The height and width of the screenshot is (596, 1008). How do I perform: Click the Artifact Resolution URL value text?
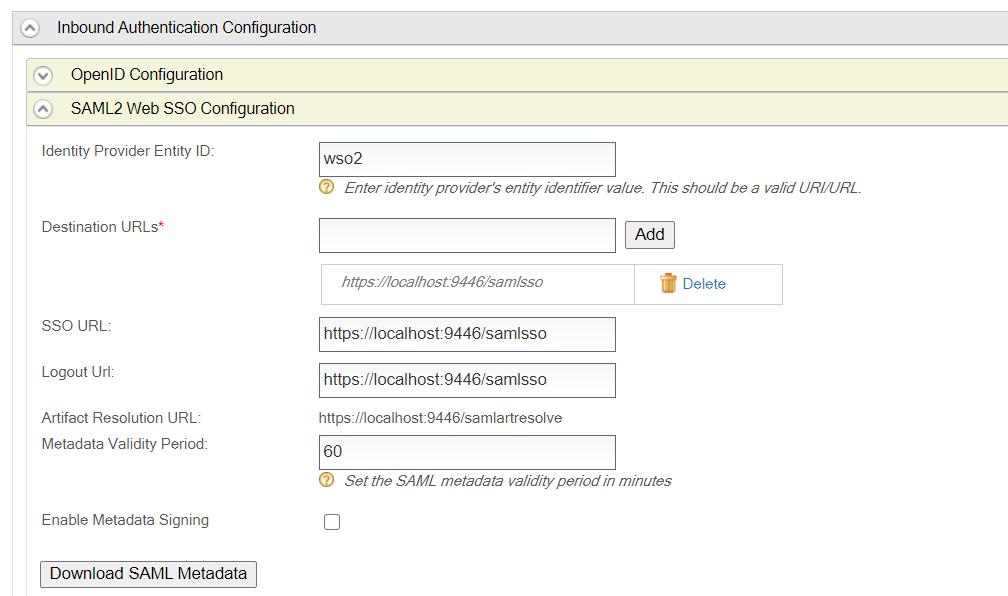coord(440,418)
